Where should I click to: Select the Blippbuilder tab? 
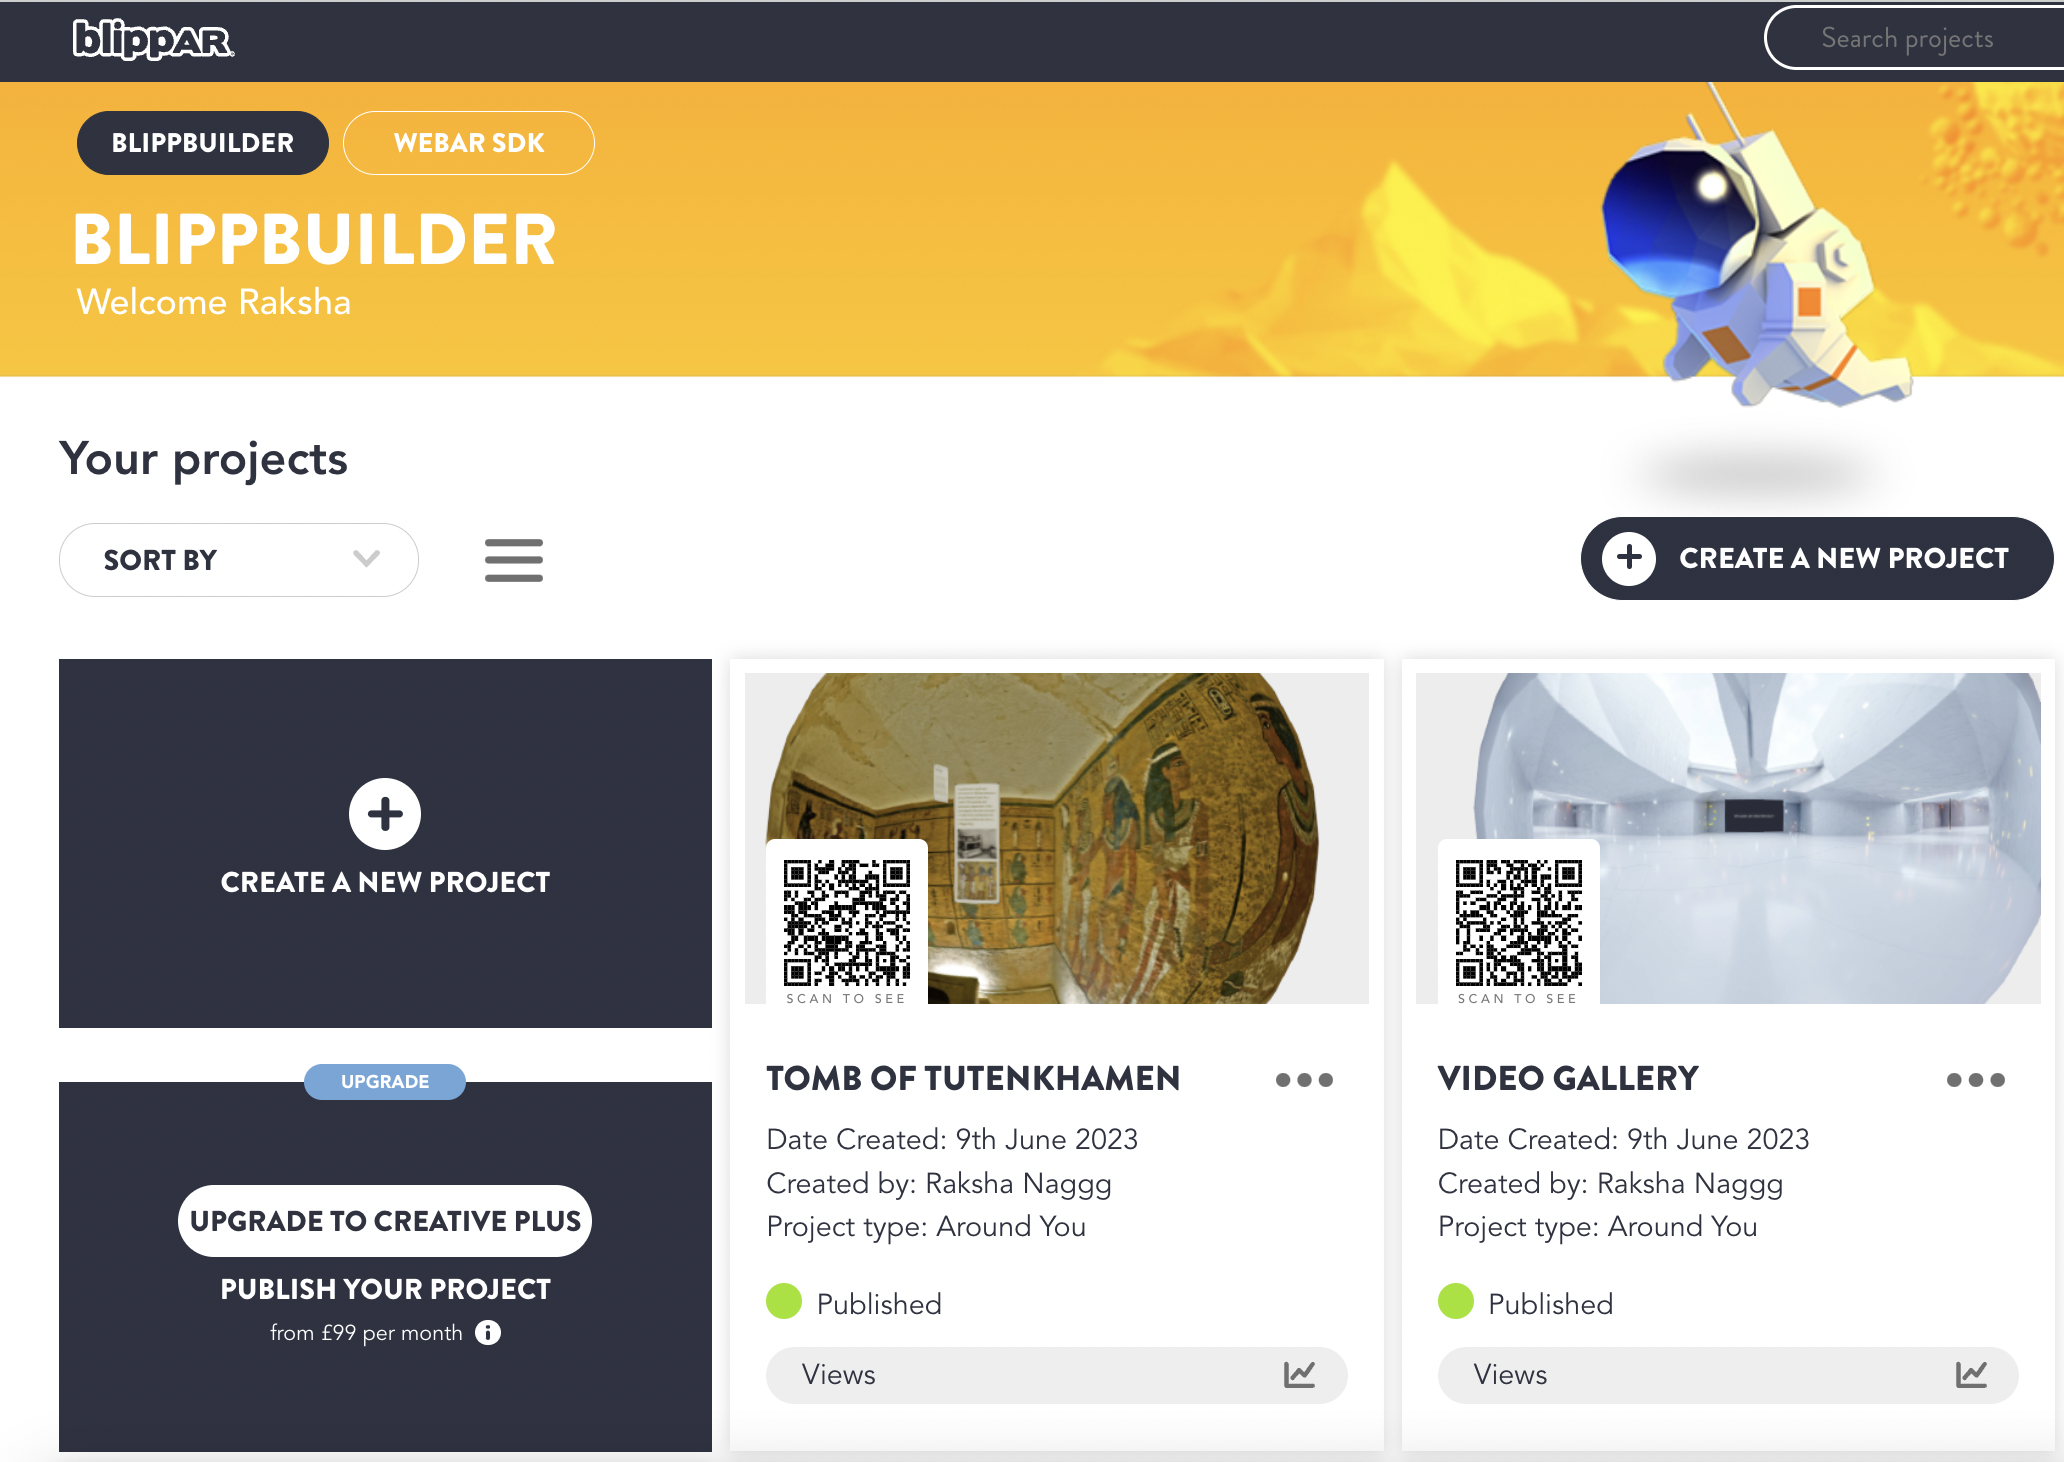coord(203,143)
